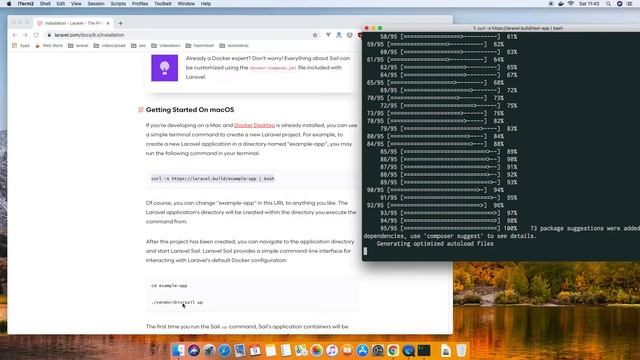Viewport: 640px width, 360px height.
Task: Click the curl laravel.build example-app command
Action: (x=213, y=179)
